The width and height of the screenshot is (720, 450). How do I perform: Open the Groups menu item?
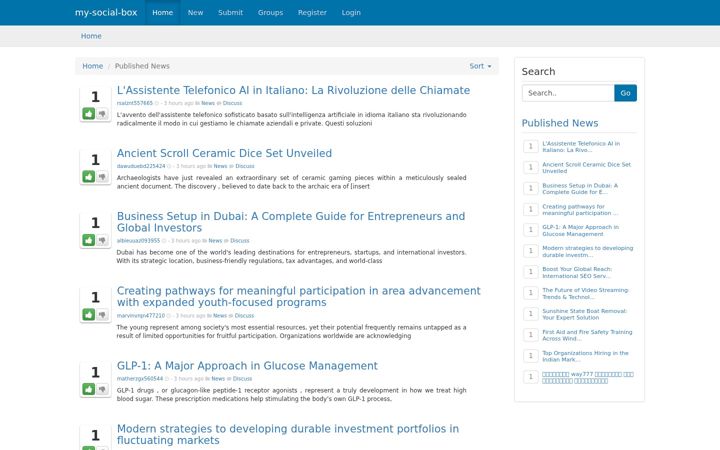(x=270, y=12)
